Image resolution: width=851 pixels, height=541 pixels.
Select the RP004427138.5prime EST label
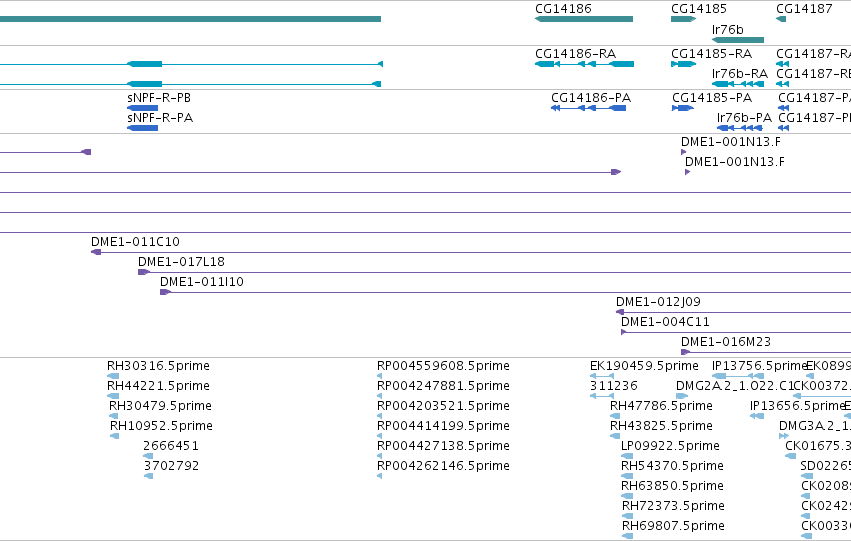coord(443,446)
